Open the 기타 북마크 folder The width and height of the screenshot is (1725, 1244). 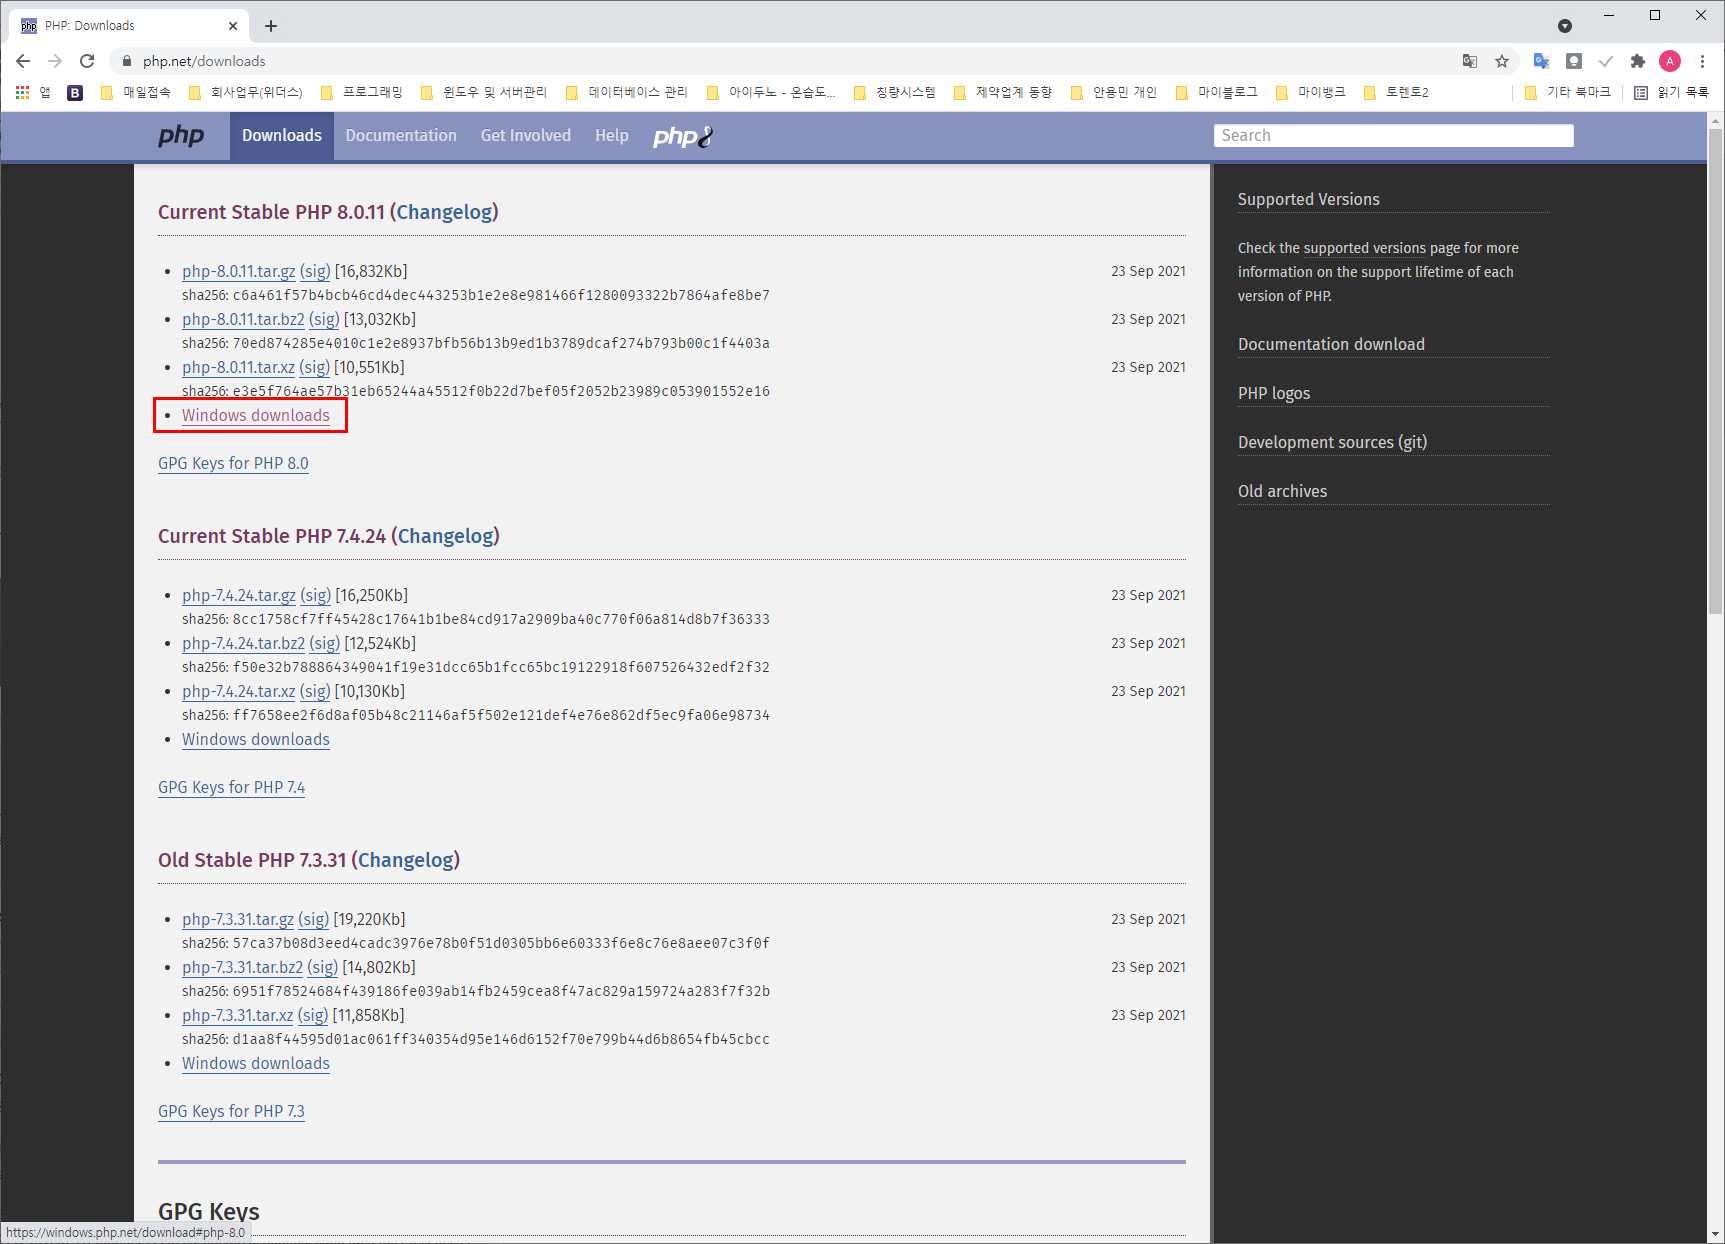point(1568,92)
